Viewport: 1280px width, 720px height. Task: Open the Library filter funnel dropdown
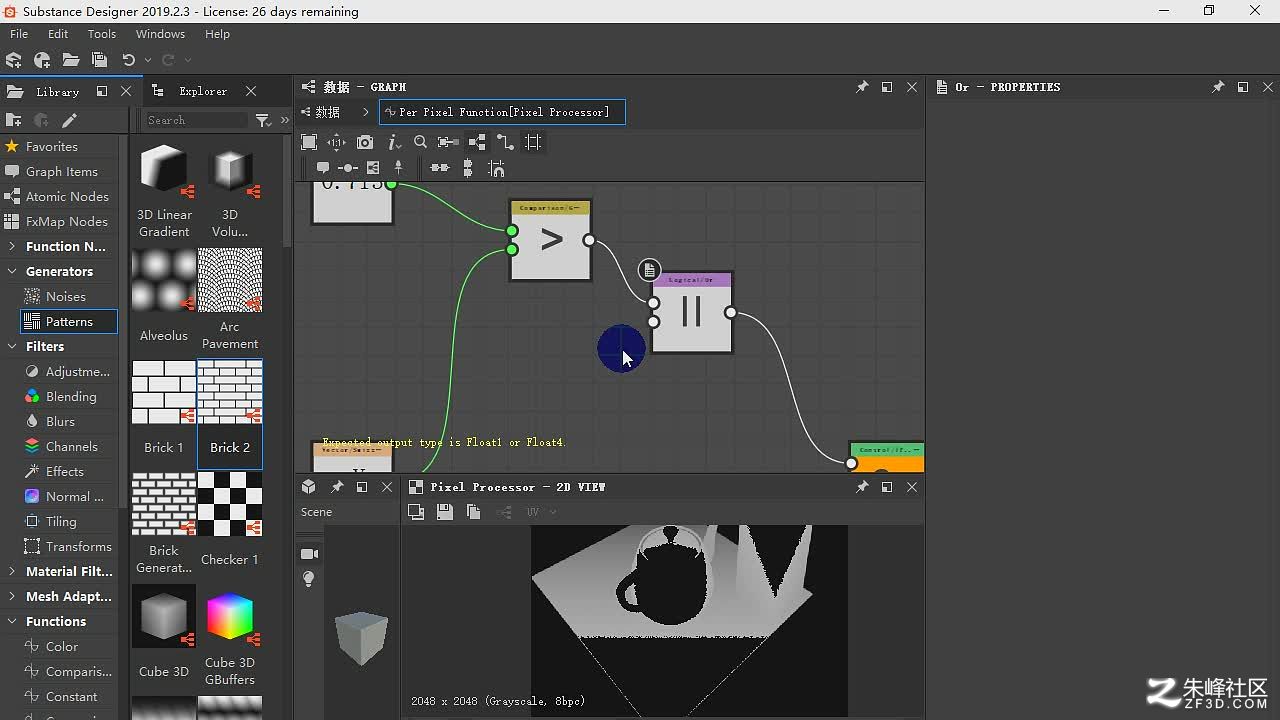tap(263, 120)
